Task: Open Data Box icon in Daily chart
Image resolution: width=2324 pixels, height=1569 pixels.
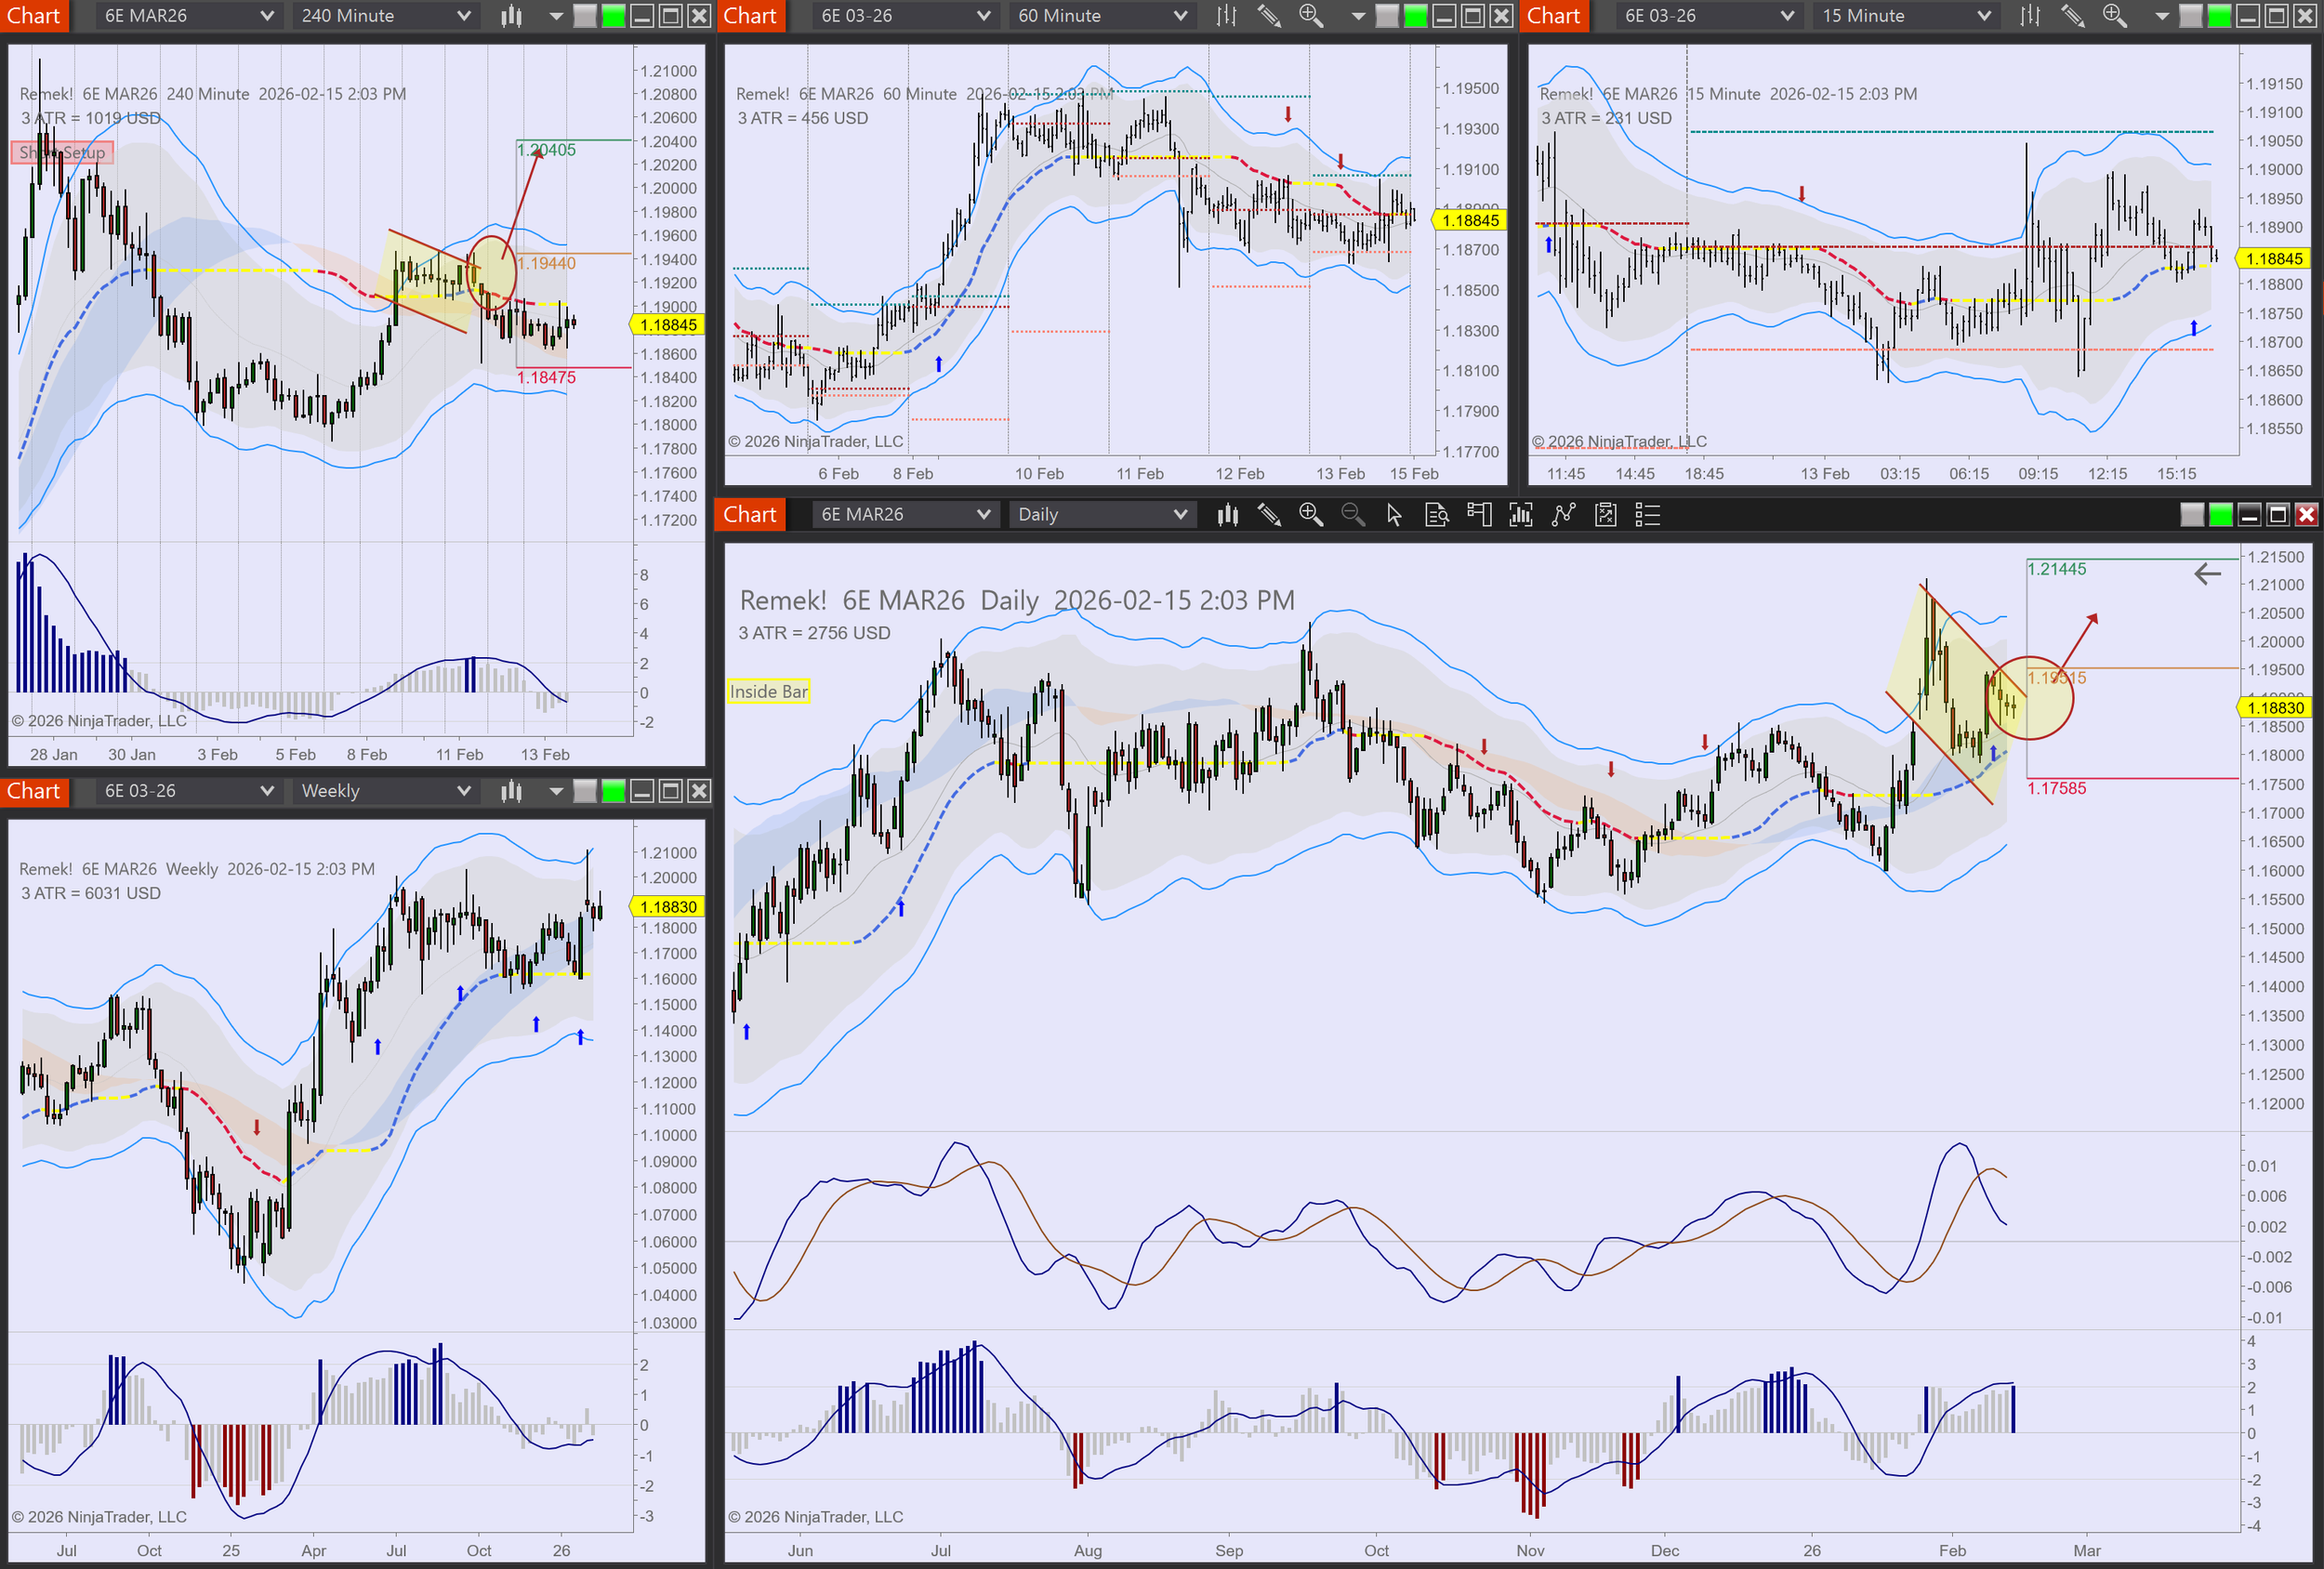Action: coord(1436,515)
